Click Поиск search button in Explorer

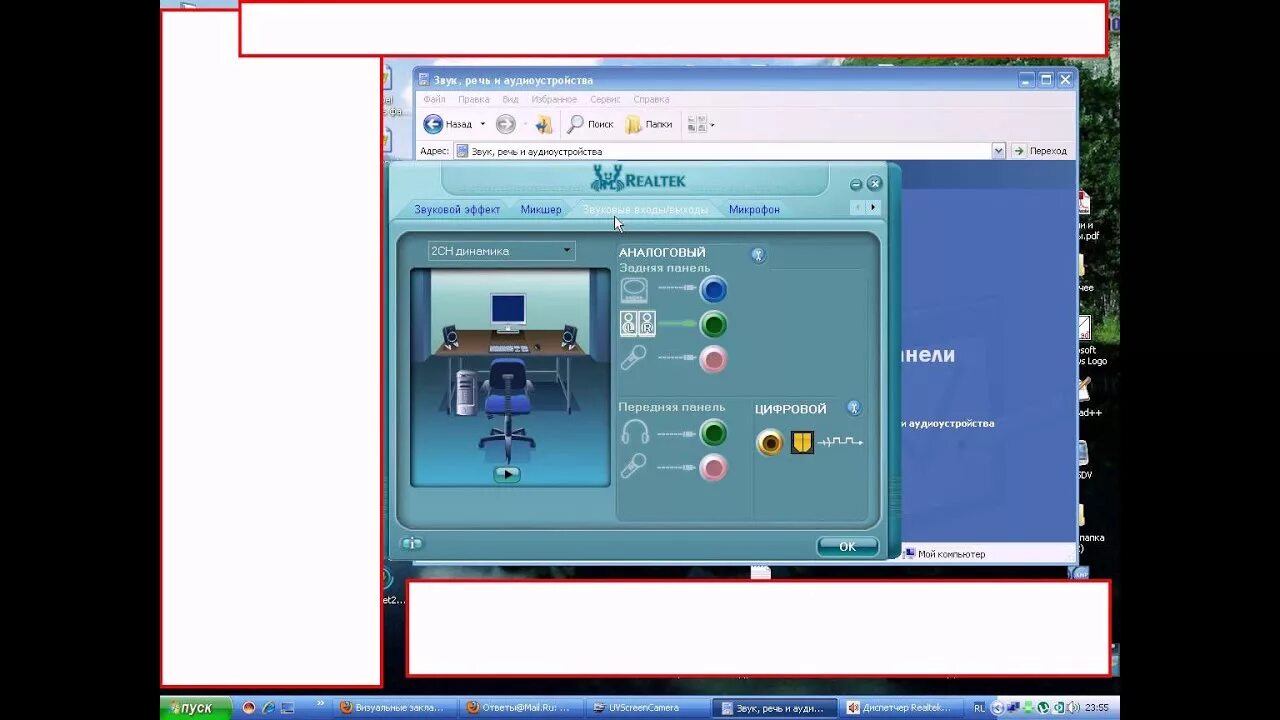click(590, 124)
